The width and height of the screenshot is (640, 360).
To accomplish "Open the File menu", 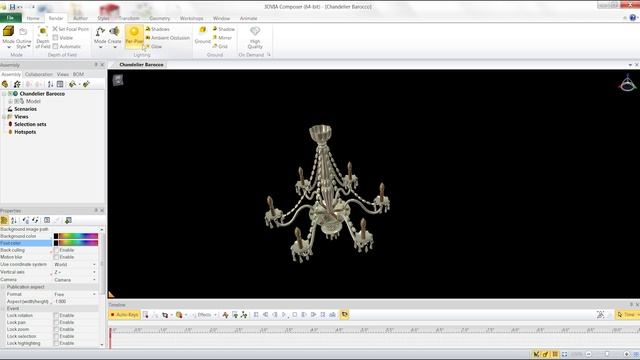I will coord(11,18).
